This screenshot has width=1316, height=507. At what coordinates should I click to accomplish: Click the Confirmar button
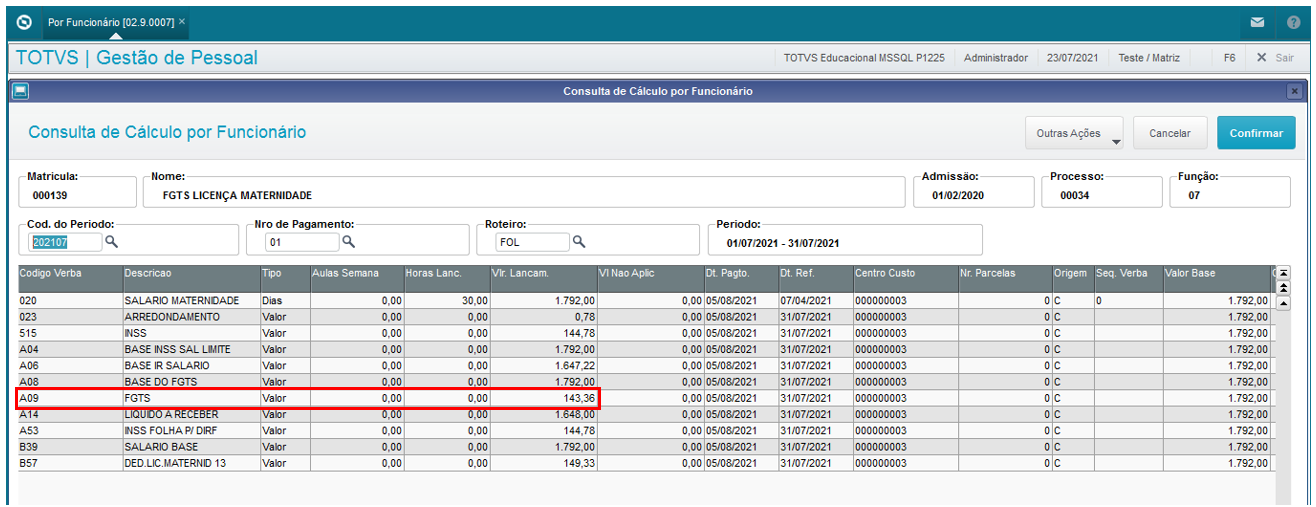[x=1256, y=133]
